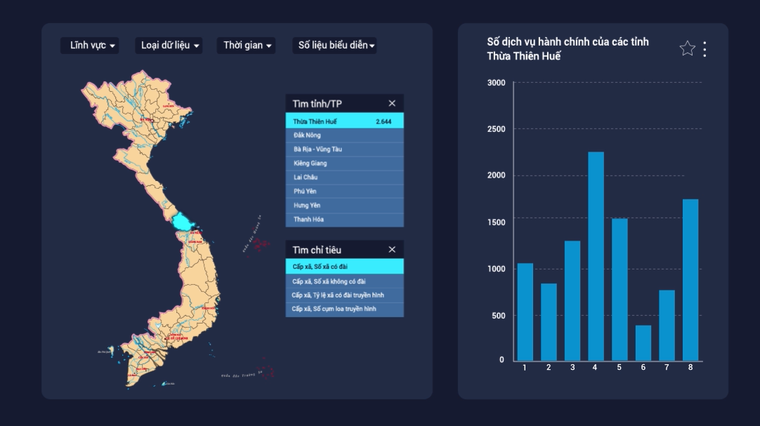Open the three-dot chart options menu
Screen dimensions: 760x426
(x=705, y=48)
